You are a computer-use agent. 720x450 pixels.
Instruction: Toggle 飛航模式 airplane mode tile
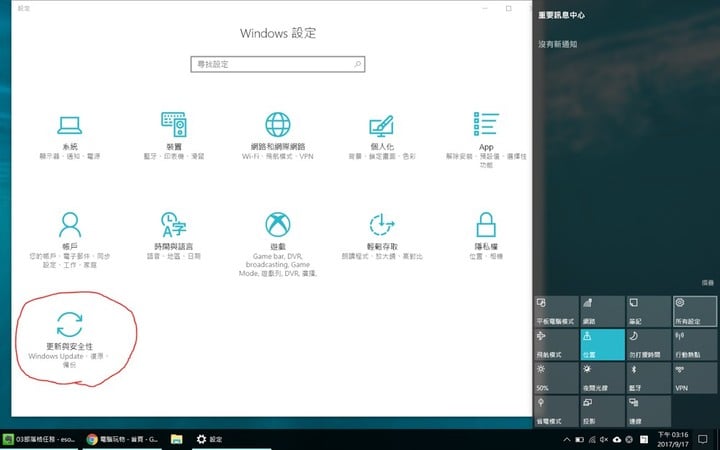[x=556, y=345]
